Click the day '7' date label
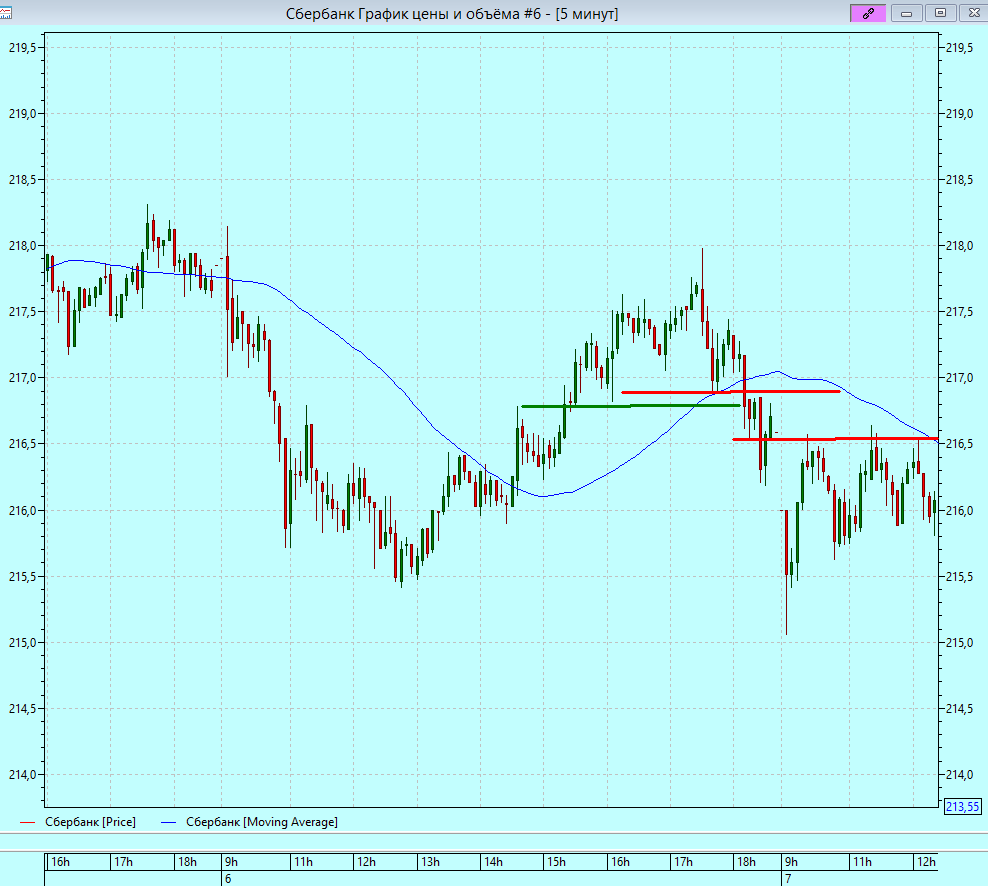Viewport: 988px width, 886px height. pyautogui.click(x=788, y=878)
